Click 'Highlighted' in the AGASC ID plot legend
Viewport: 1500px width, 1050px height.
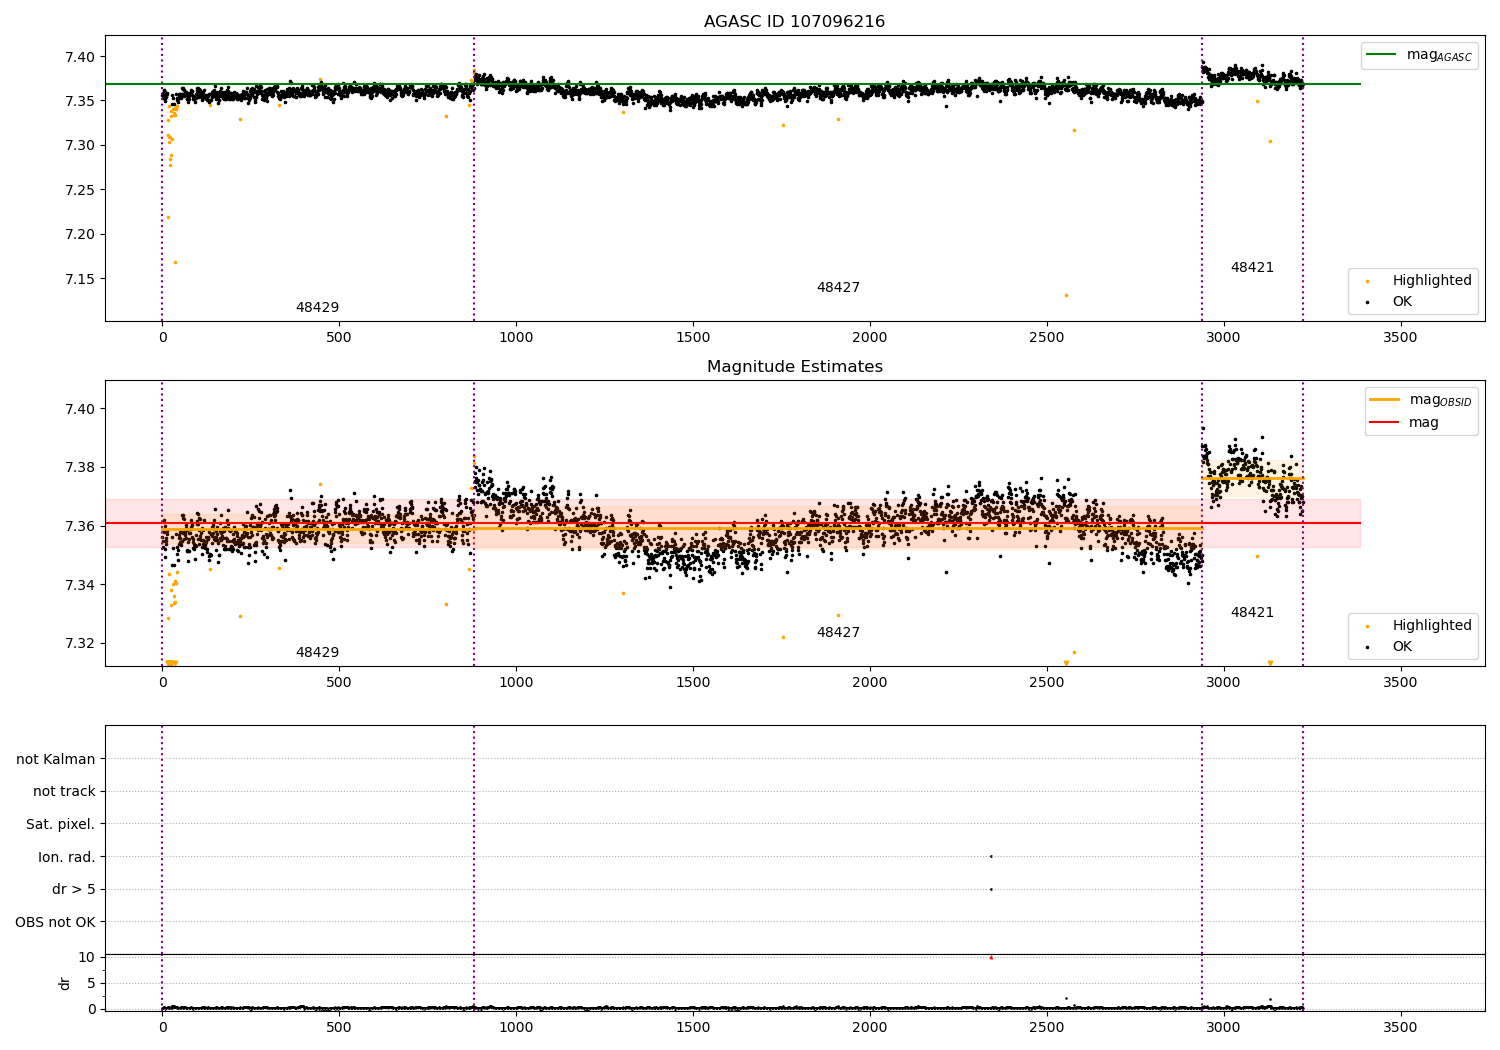tap(1432, 281)
